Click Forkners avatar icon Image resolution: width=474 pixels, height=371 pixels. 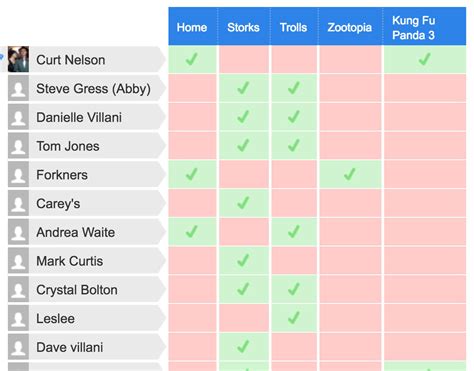[x=18, y=174]
